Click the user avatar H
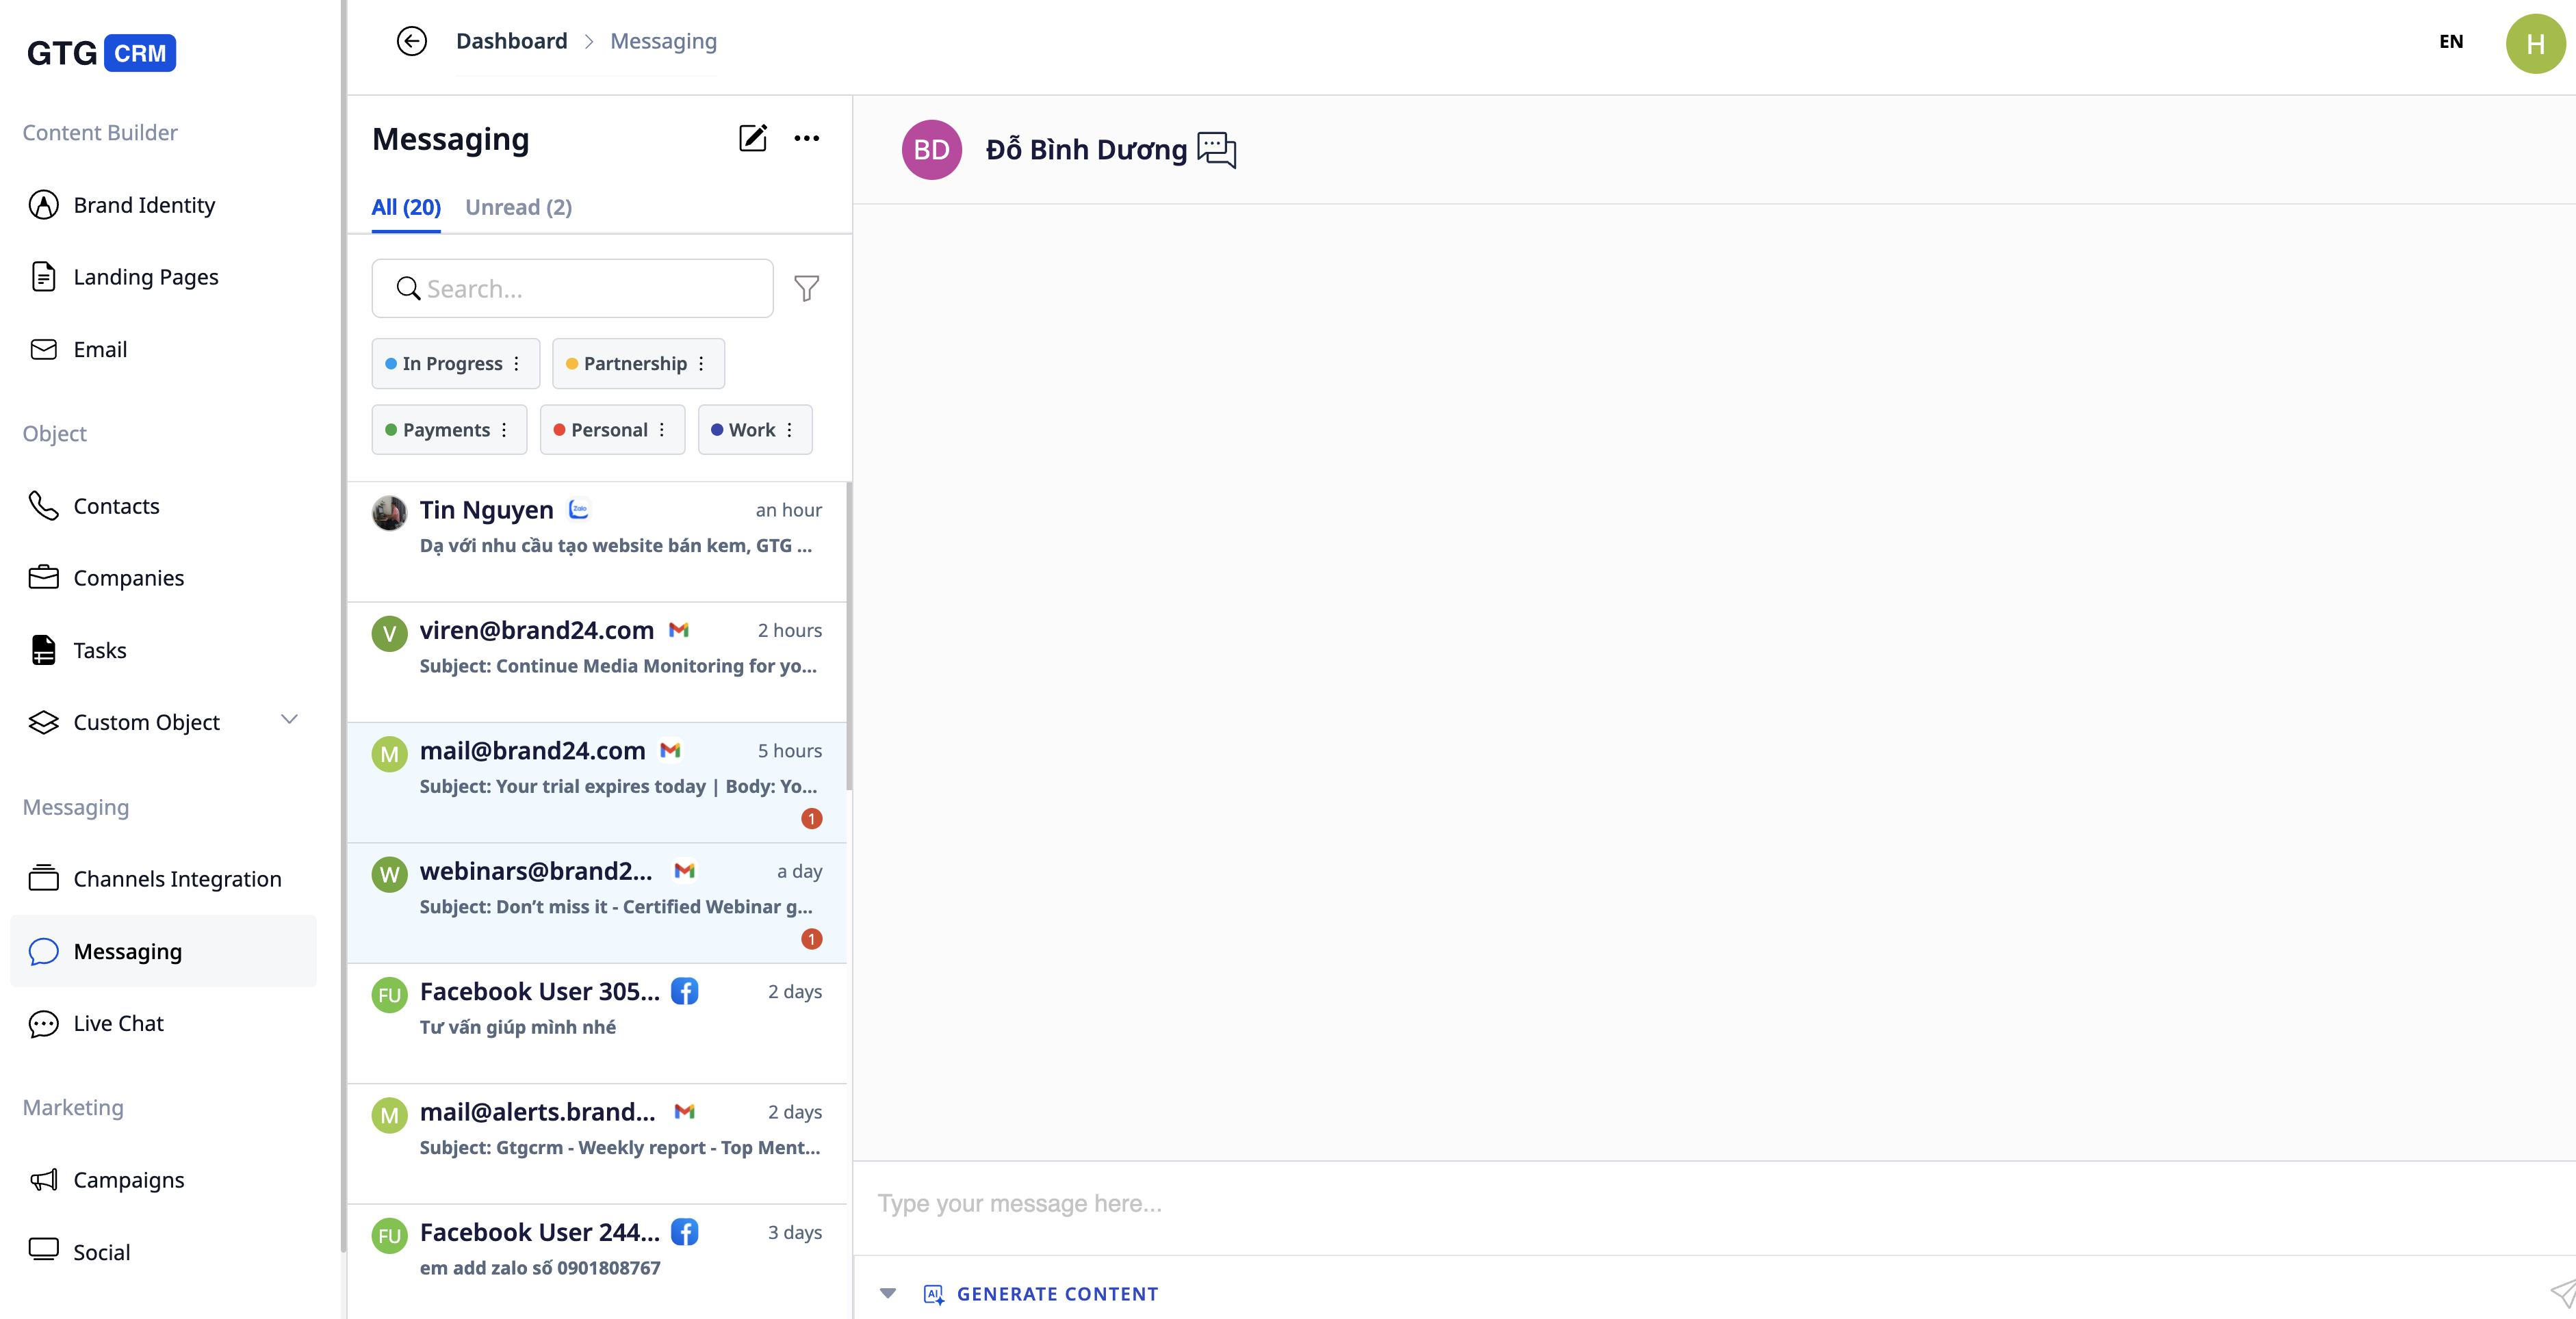Viewport: 2576px width, 1319px height. (x=2534, y=43)
